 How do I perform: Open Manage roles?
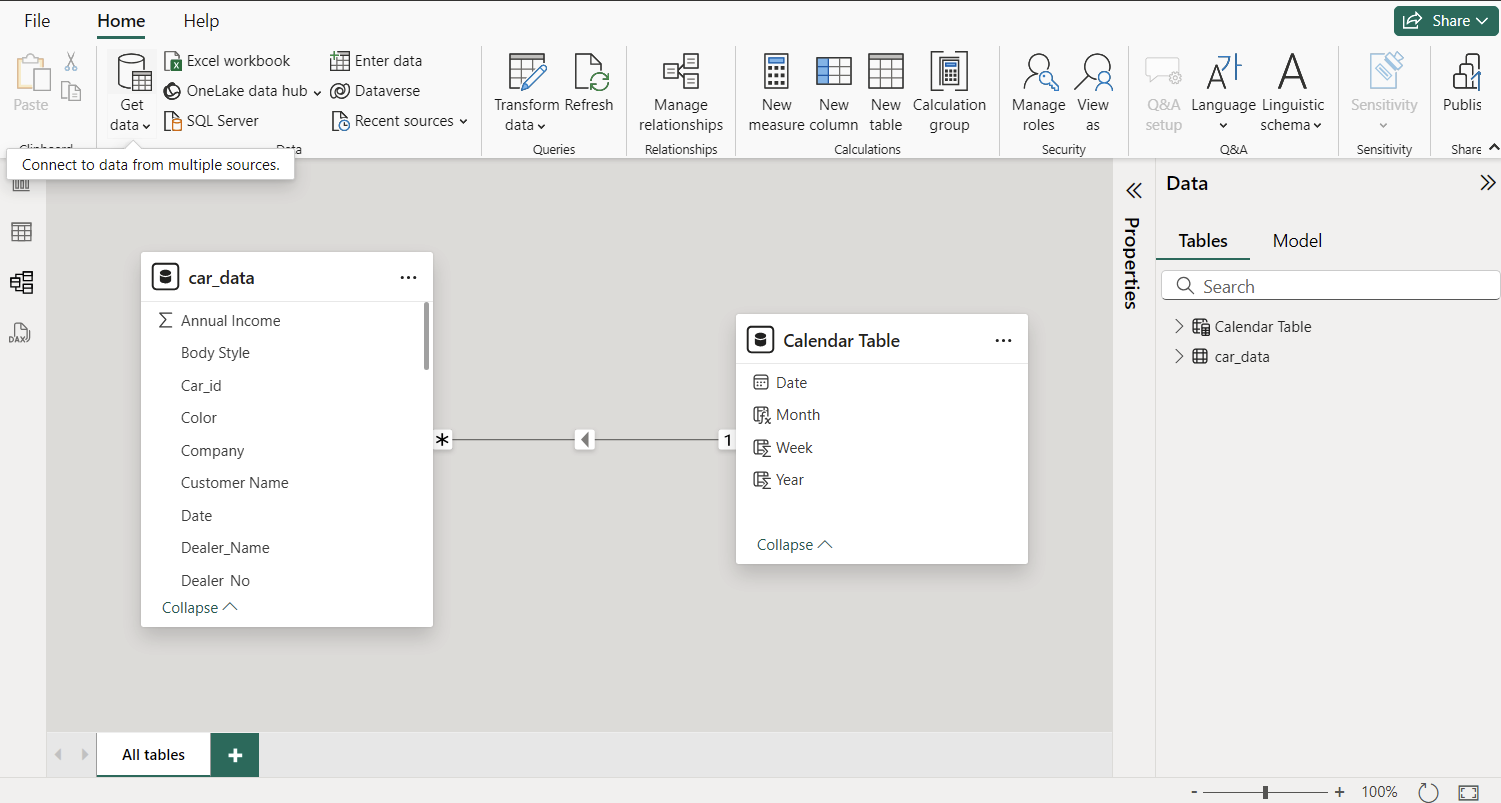(x=1038, y=94)
